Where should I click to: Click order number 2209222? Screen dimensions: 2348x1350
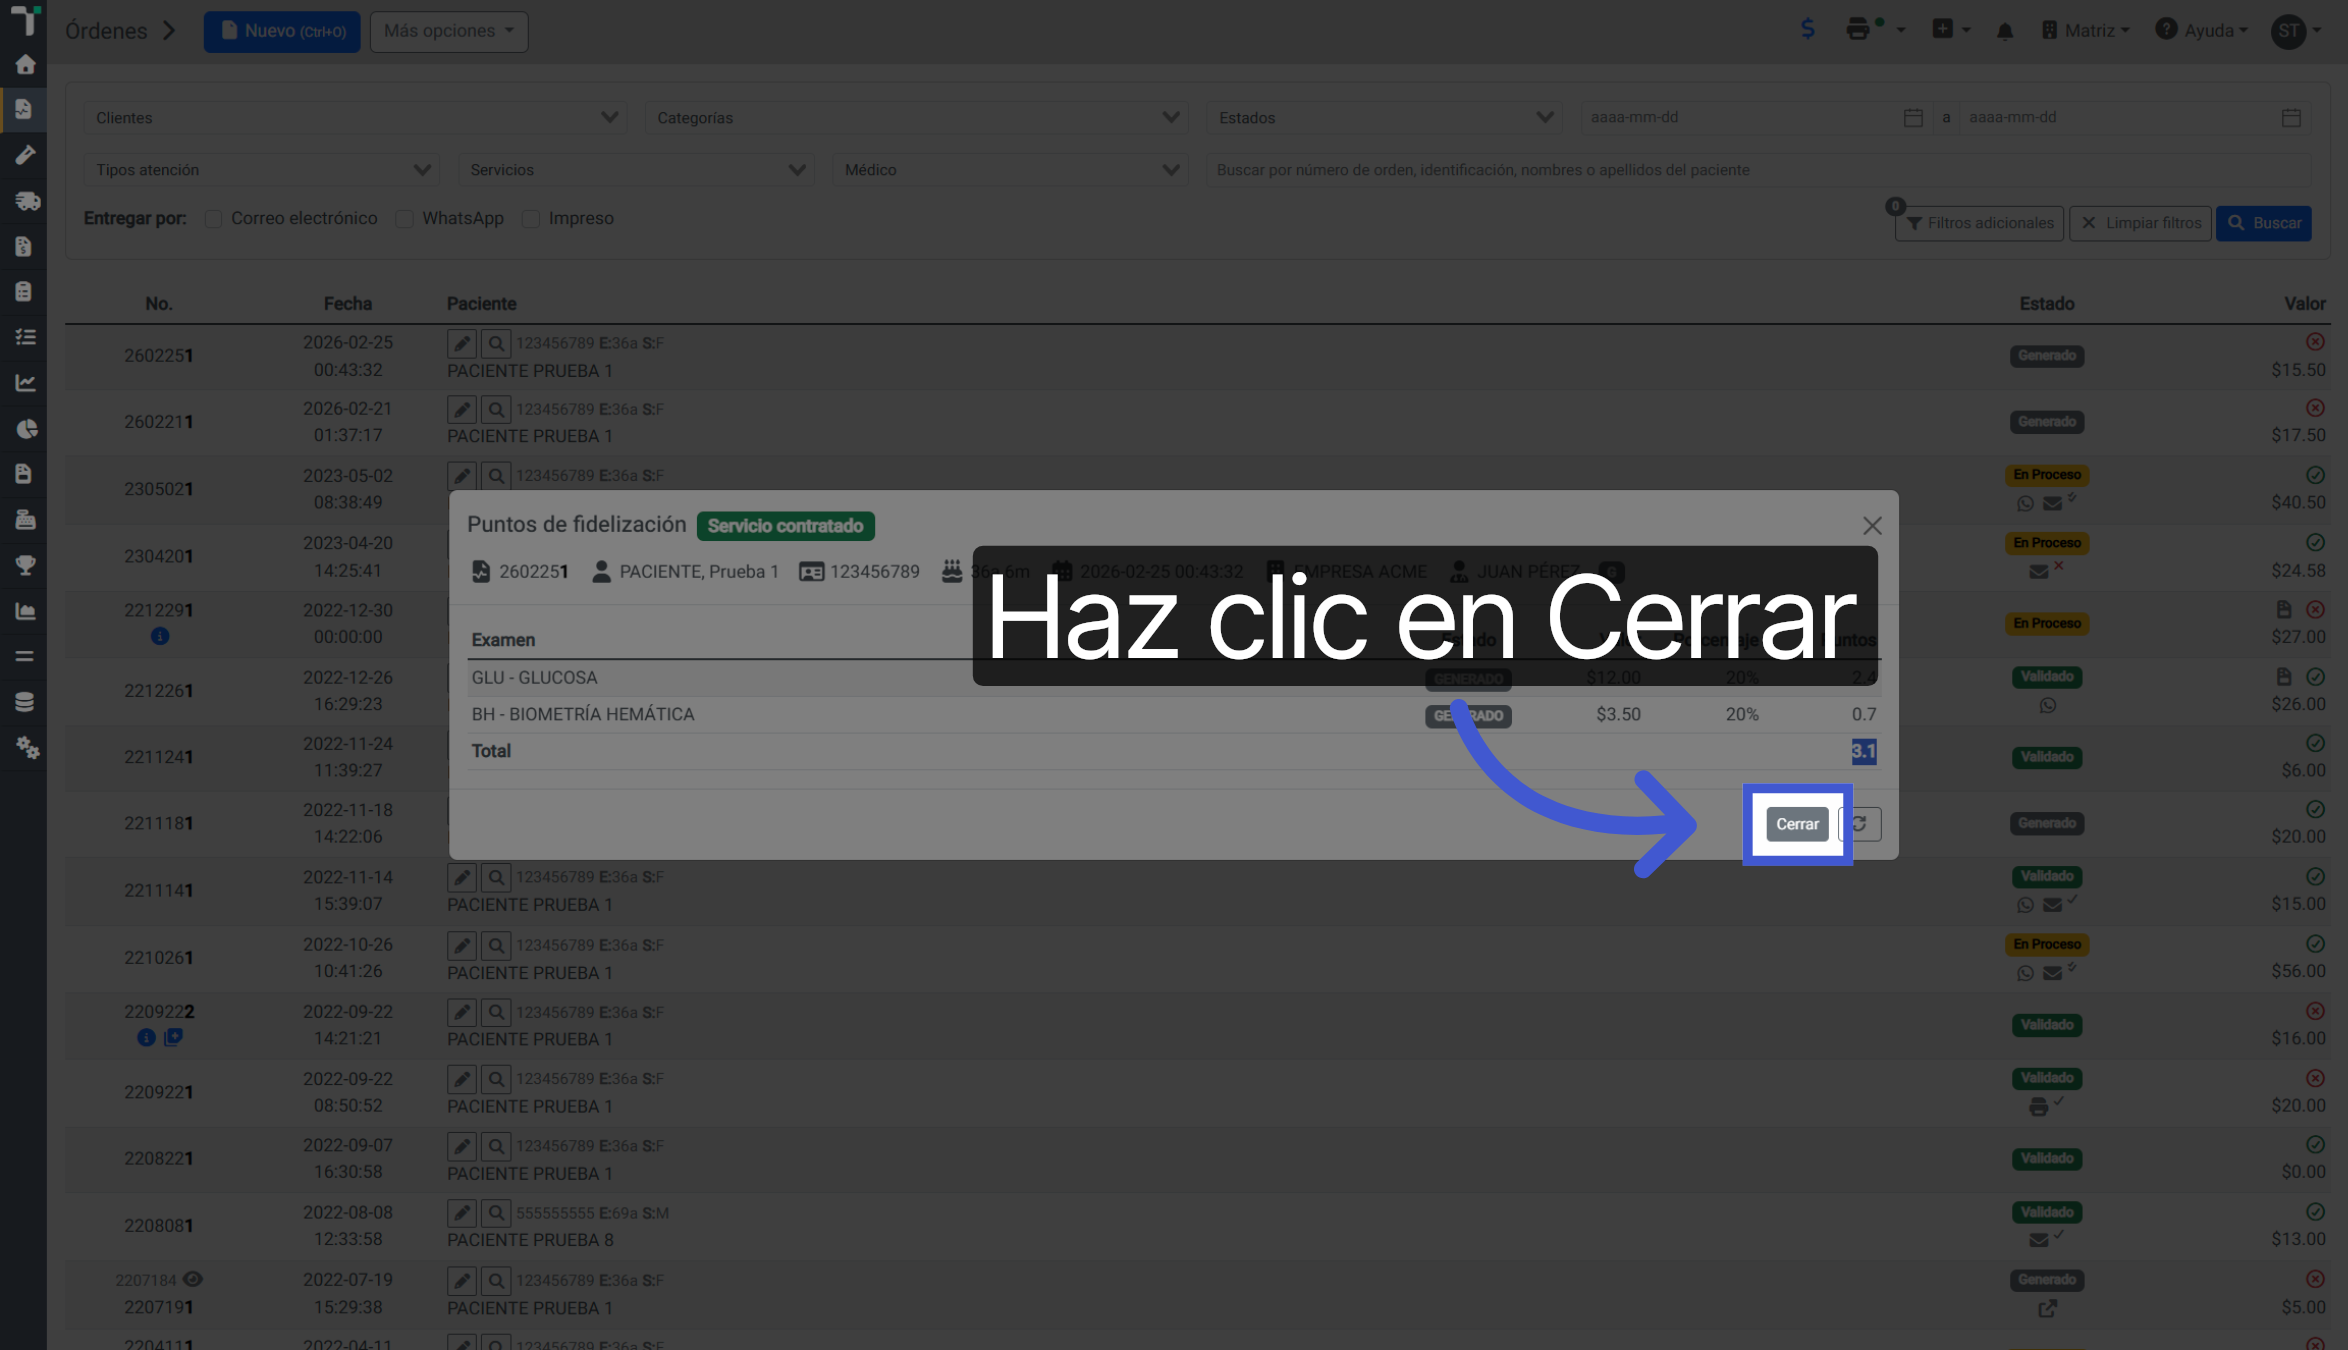coord(159,1012)
